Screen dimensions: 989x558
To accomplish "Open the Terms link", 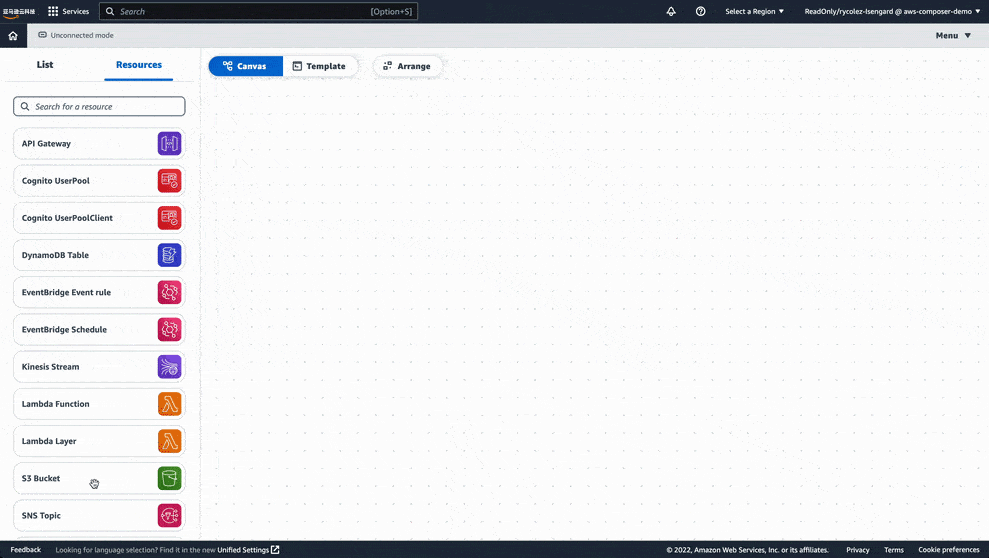I will [x=894, y=550].
